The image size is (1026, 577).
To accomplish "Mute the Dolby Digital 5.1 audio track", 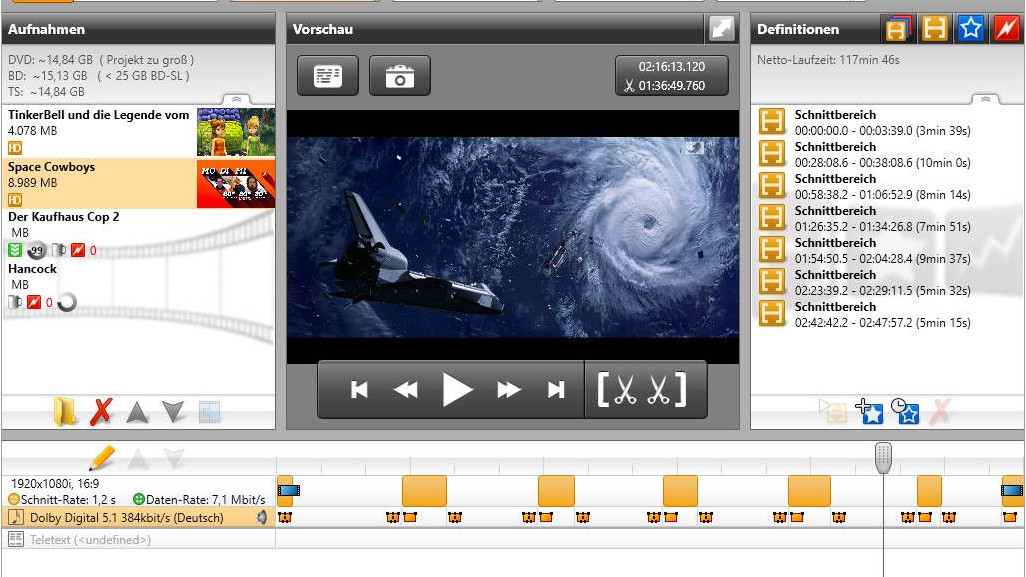I will click(x=262, y=518).
